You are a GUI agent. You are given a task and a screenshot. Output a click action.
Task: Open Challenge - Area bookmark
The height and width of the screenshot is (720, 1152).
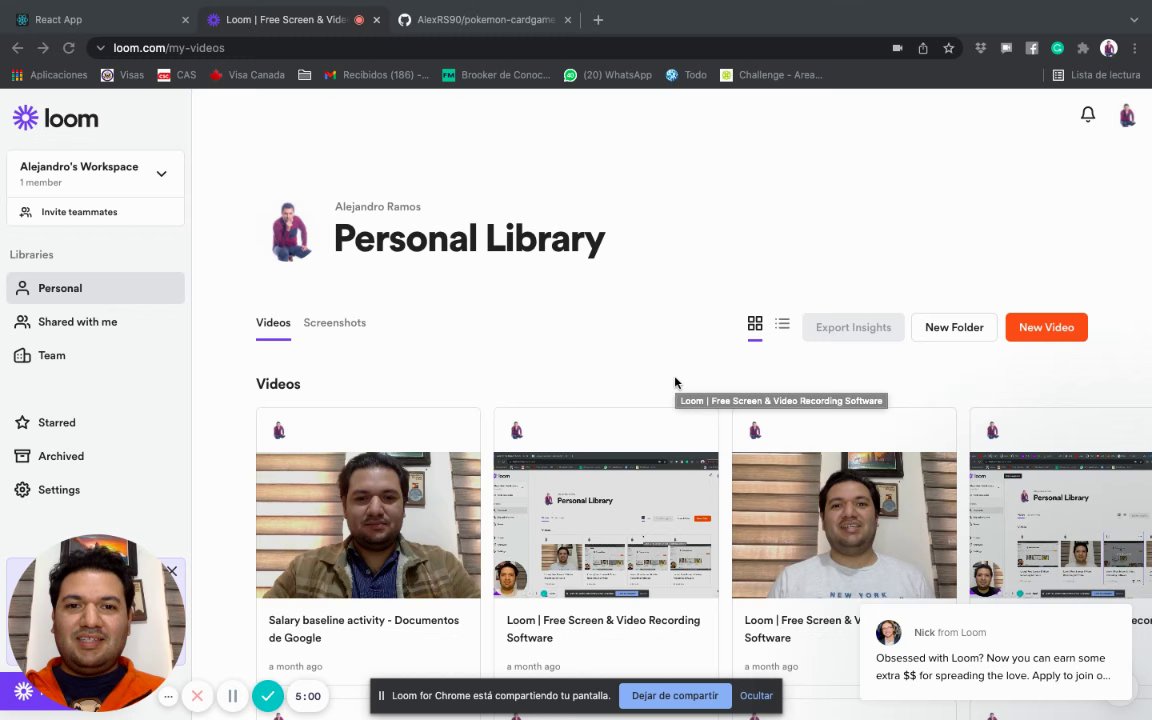[x=771, y=75]
